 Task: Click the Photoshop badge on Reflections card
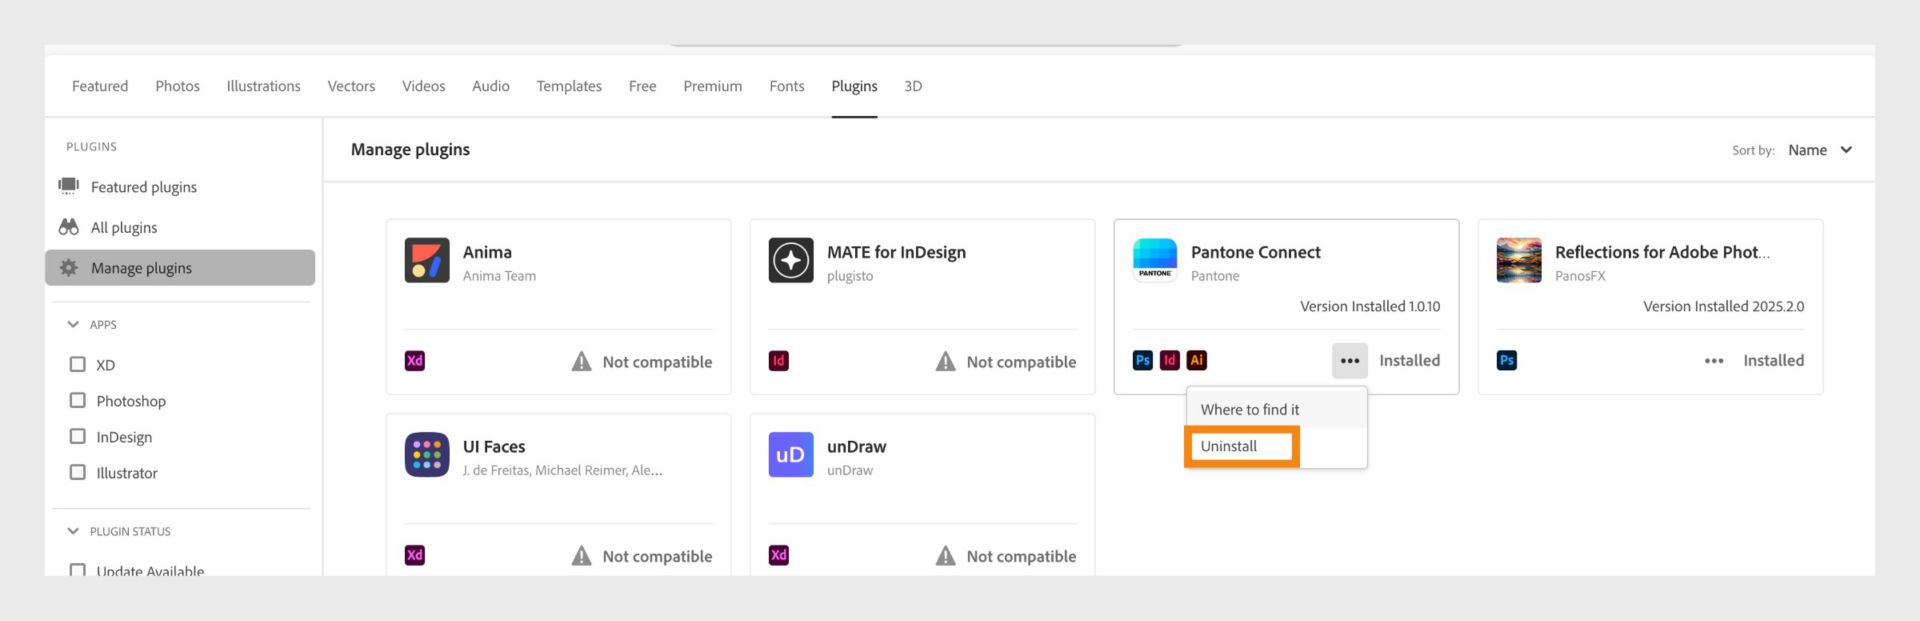pyautogui.click(x=1507, y=360)
